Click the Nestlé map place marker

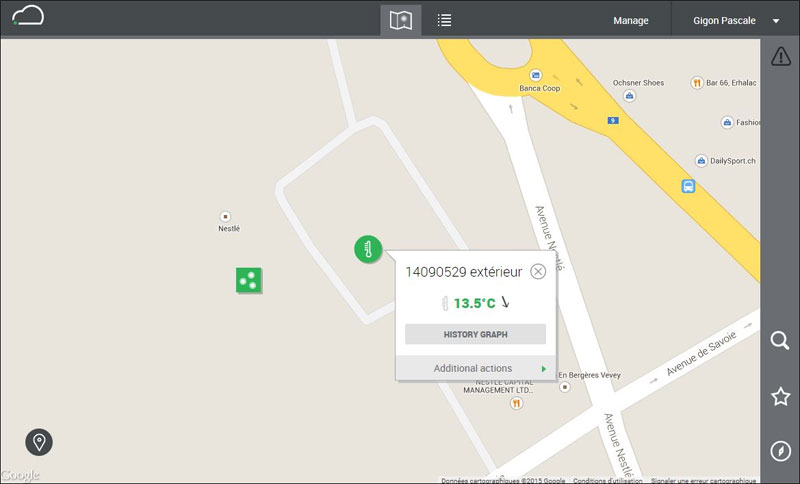225,216
